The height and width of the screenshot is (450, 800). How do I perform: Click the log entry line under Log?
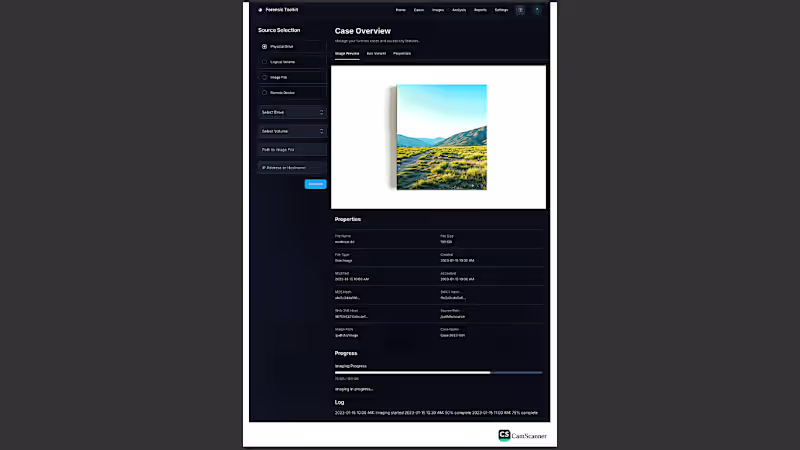436,413
